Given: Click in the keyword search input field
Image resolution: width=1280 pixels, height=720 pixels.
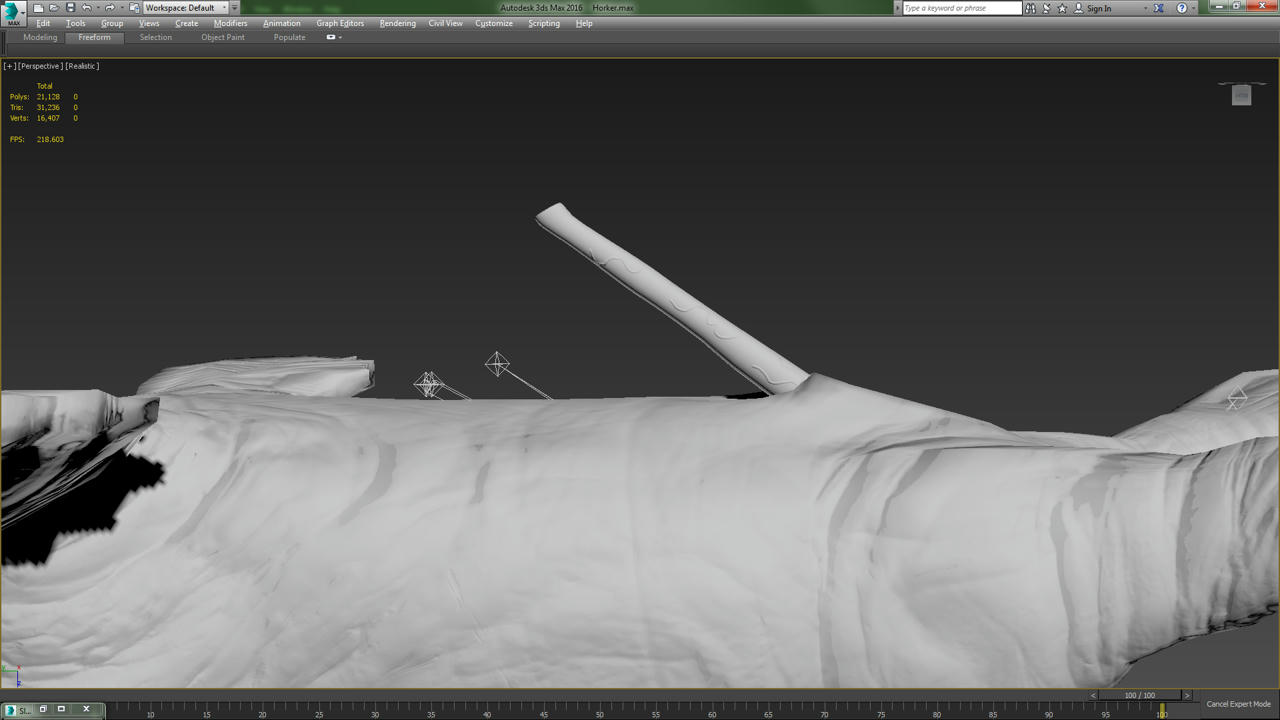Looking at the screenshot, I should tap(962, 8).
